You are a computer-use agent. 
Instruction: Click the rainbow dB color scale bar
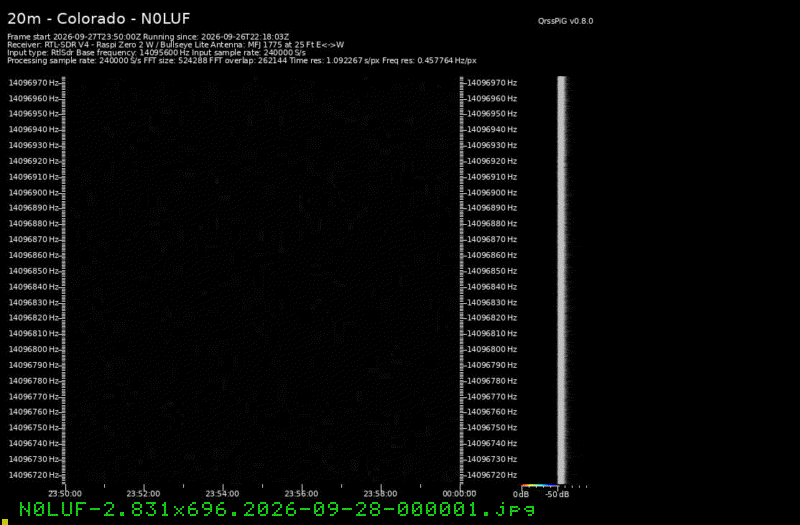pos(539,486)
